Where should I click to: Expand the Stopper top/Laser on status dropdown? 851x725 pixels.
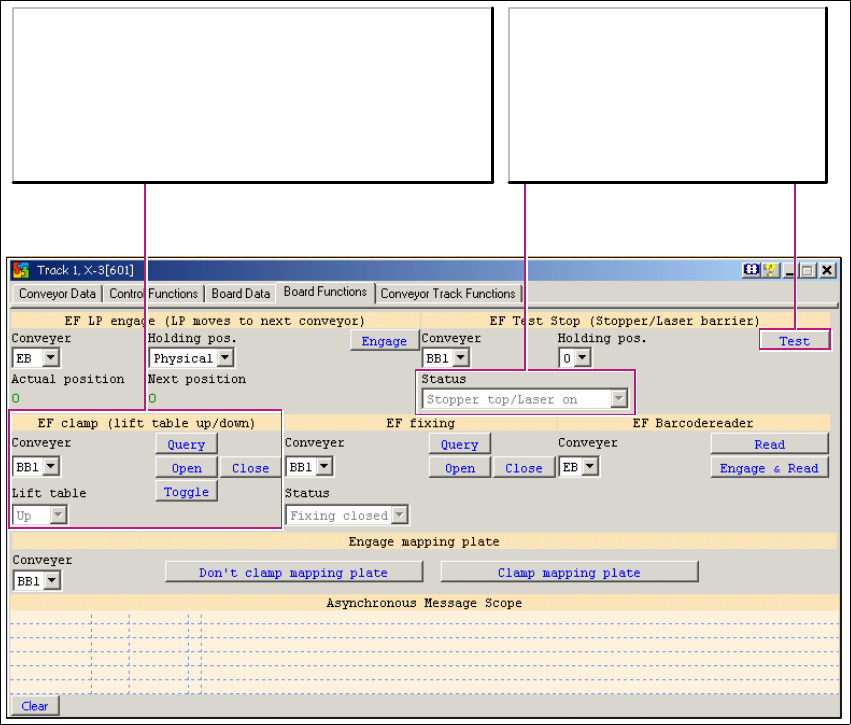coord(619,400)
